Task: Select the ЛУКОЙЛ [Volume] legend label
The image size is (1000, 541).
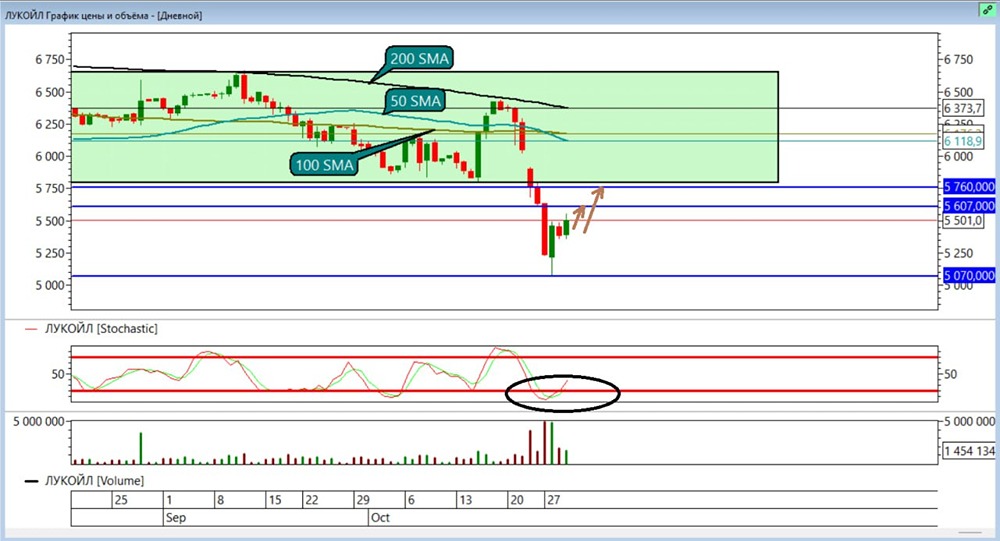Action: pos(94,480)
